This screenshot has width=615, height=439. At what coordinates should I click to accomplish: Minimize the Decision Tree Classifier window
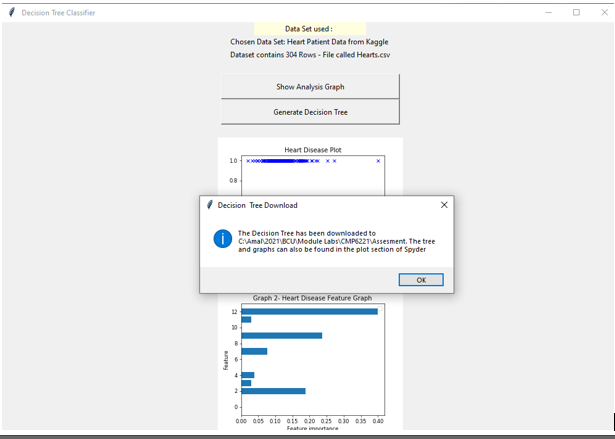[x=548, y=13]
